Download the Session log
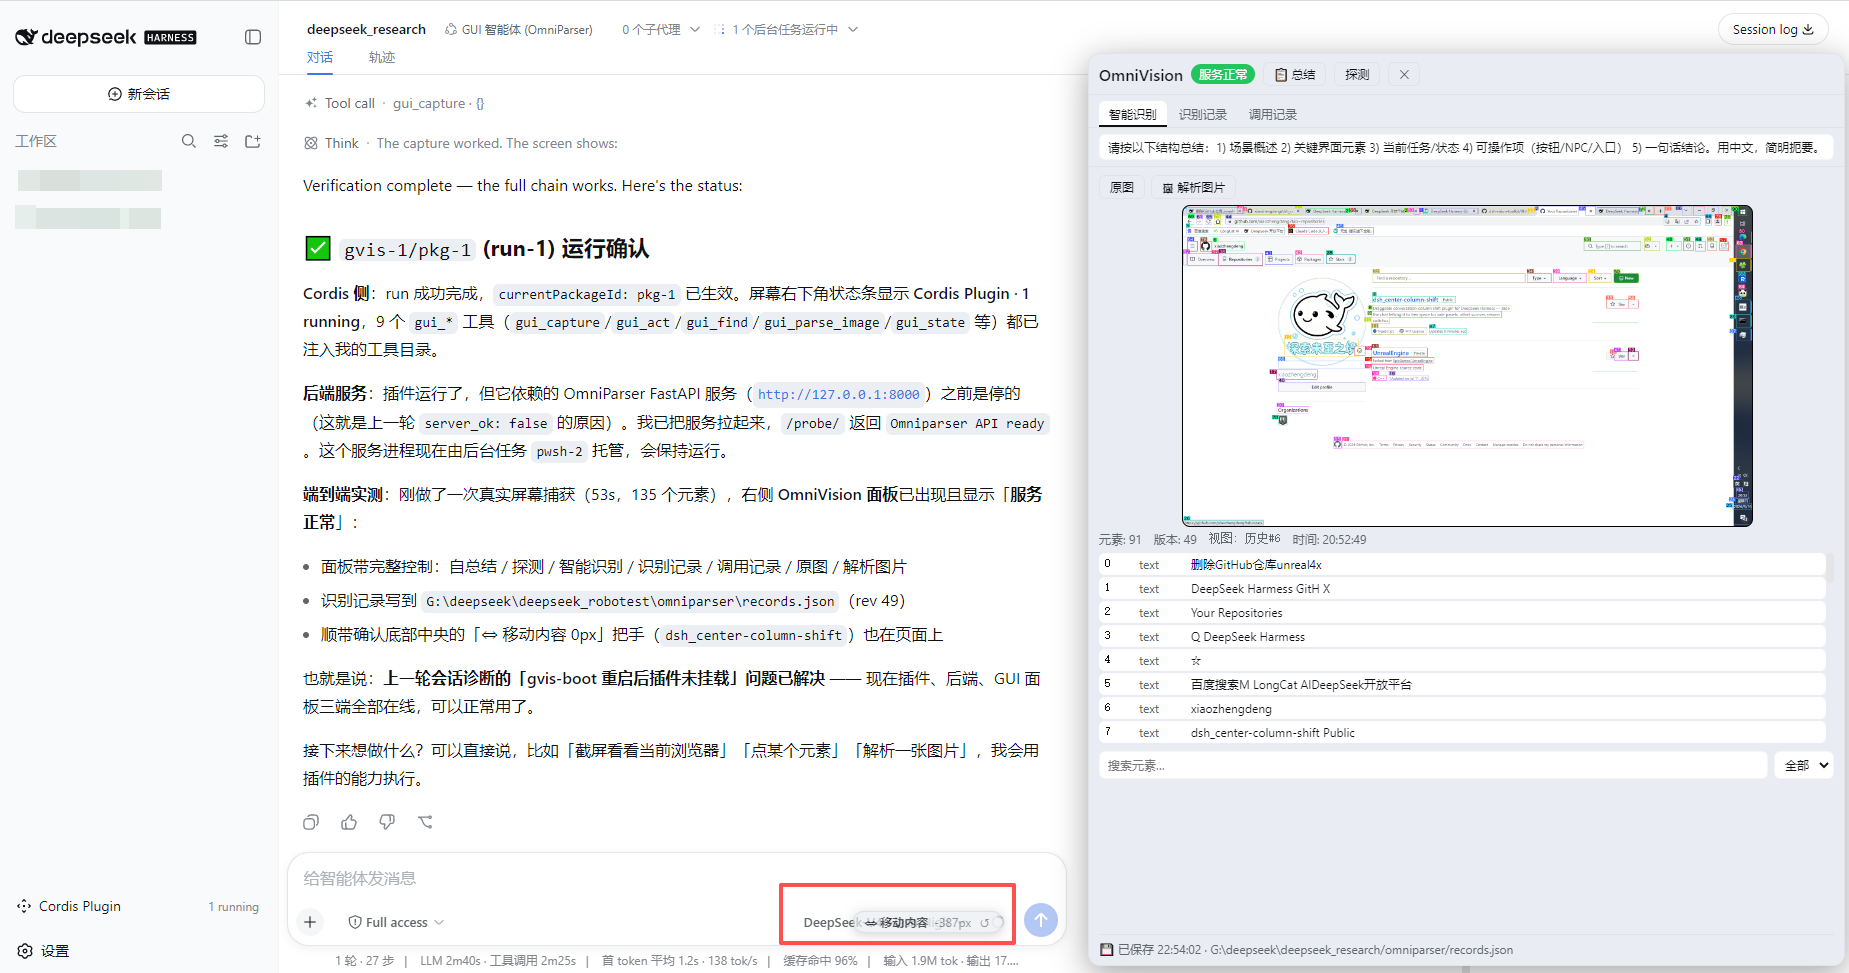Screen dimensions: 1849x973 (1773, 29)
